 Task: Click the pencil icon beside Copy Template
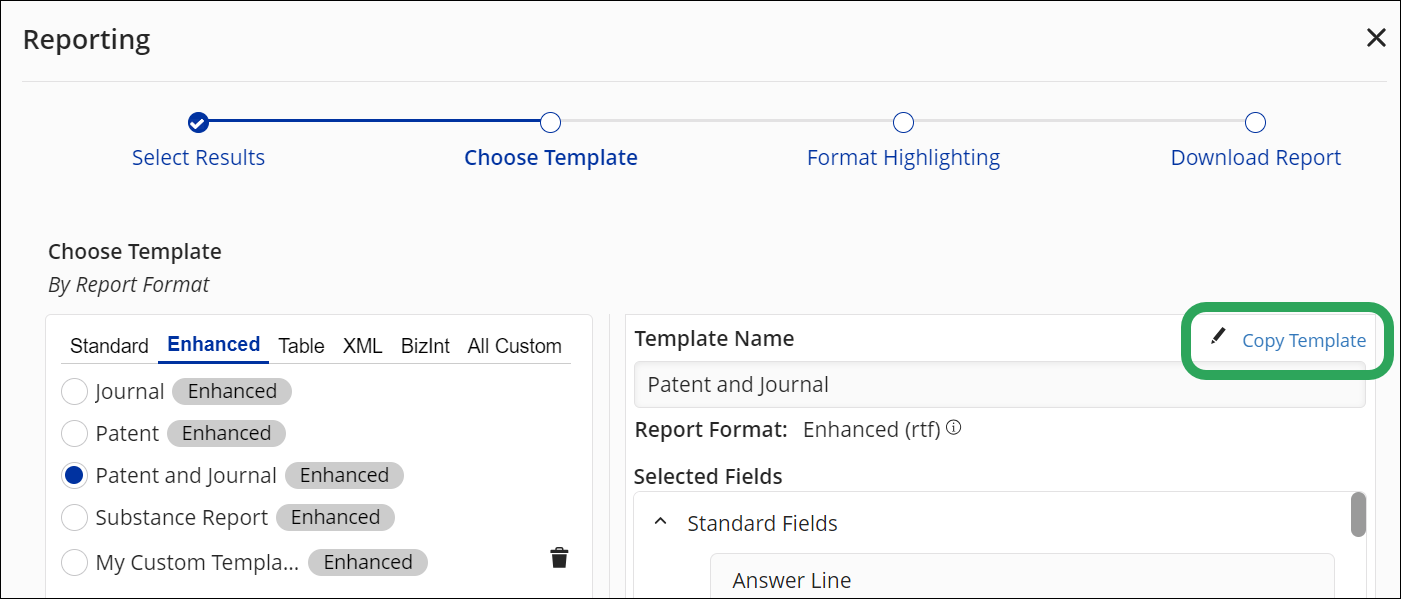[x=1217, y=337]
